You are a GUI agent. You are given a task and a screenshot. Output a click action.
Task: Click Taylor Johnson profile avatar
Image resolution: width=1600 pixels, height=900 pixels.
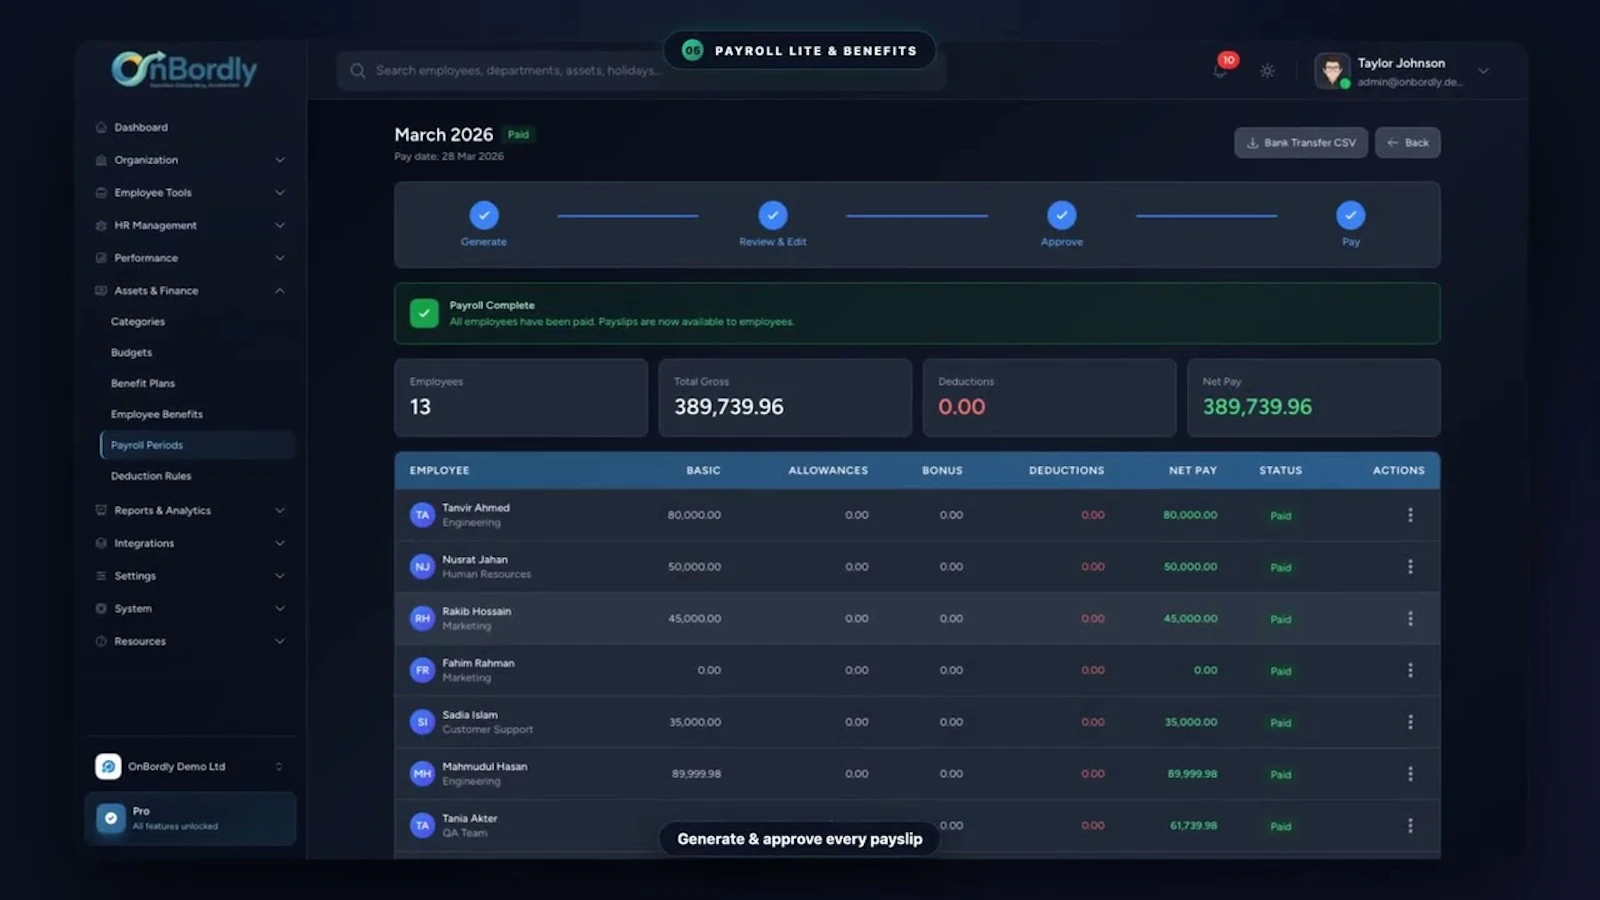click(x=1332, y=71)
